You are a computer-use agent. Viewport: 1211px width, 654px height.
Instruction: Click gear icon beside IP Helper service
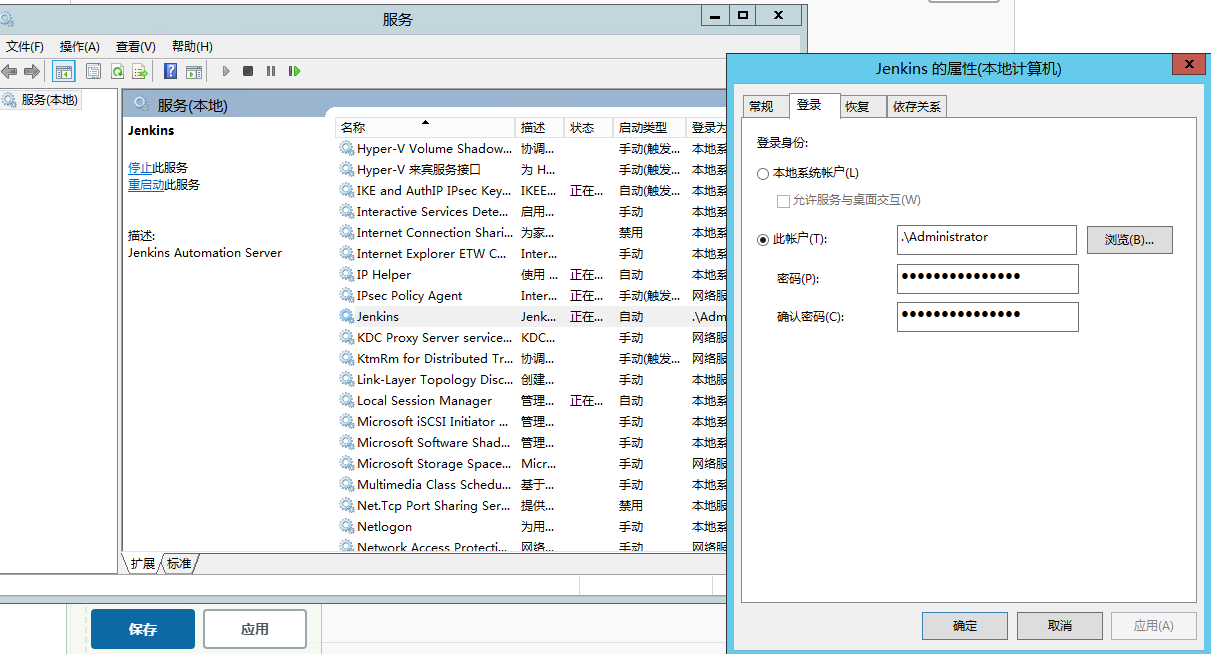[347, 274]
